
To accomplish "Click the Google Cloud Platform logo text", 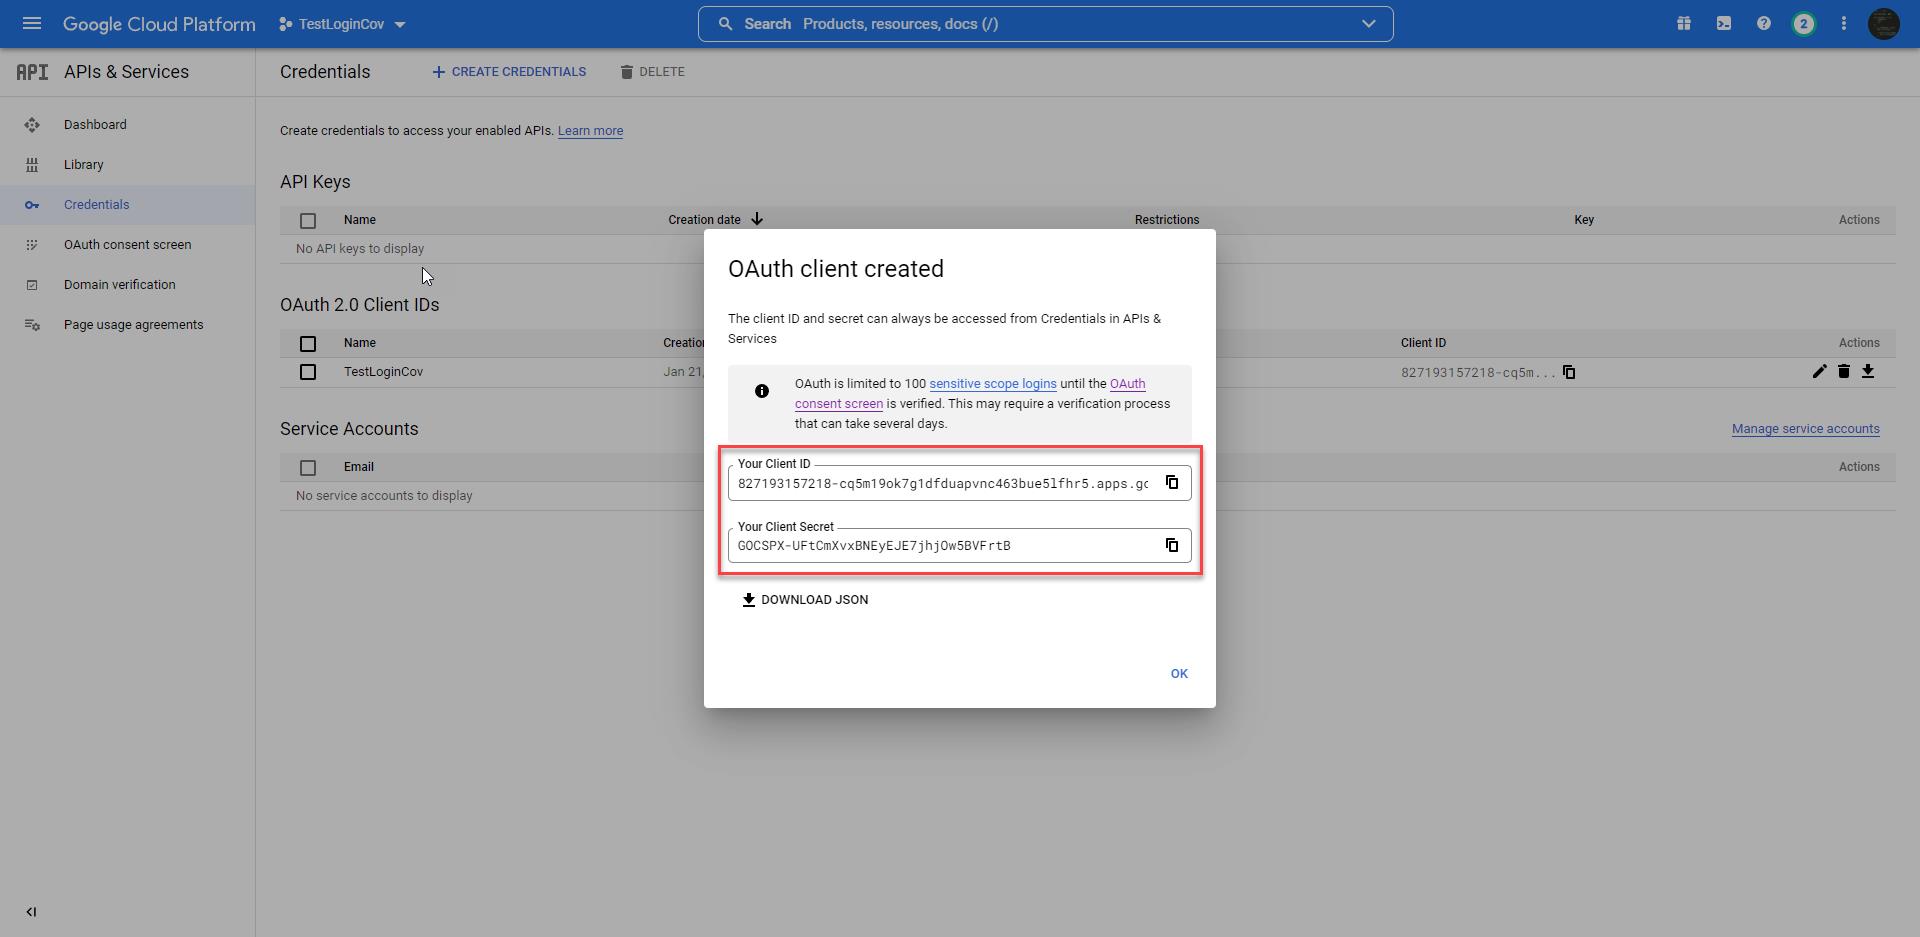I will [x=159, y=24].
